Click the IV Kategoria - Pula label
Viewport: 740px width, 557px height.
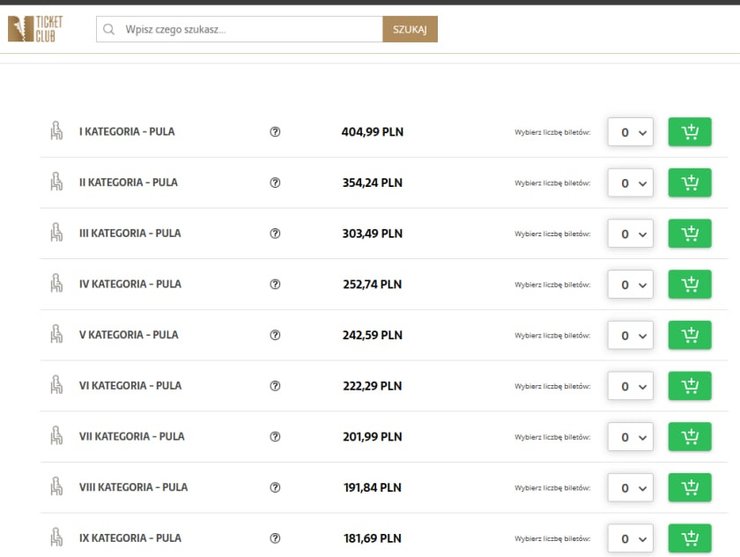pyautogui.click(x=130, y=284)
